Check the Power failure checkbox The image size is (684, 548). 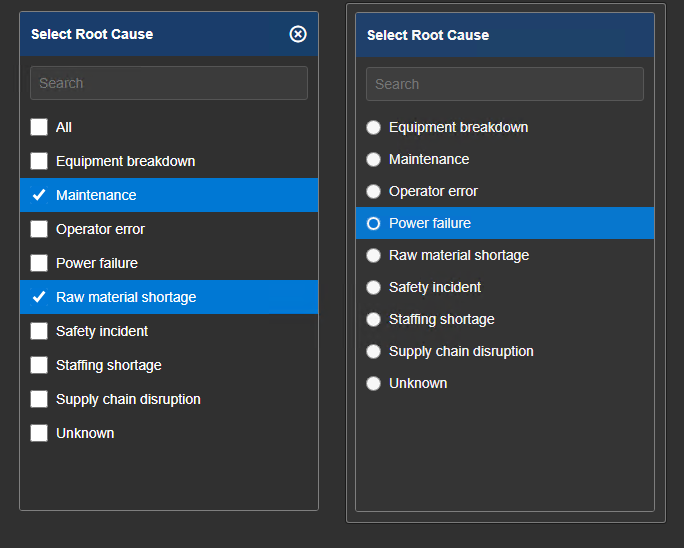point(39,263)
